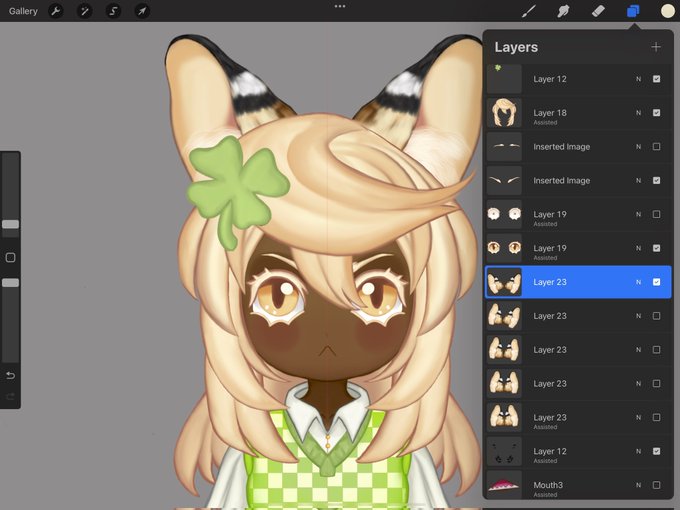Select the top Layer 12 clover thumbnail

tap(504, 79)
